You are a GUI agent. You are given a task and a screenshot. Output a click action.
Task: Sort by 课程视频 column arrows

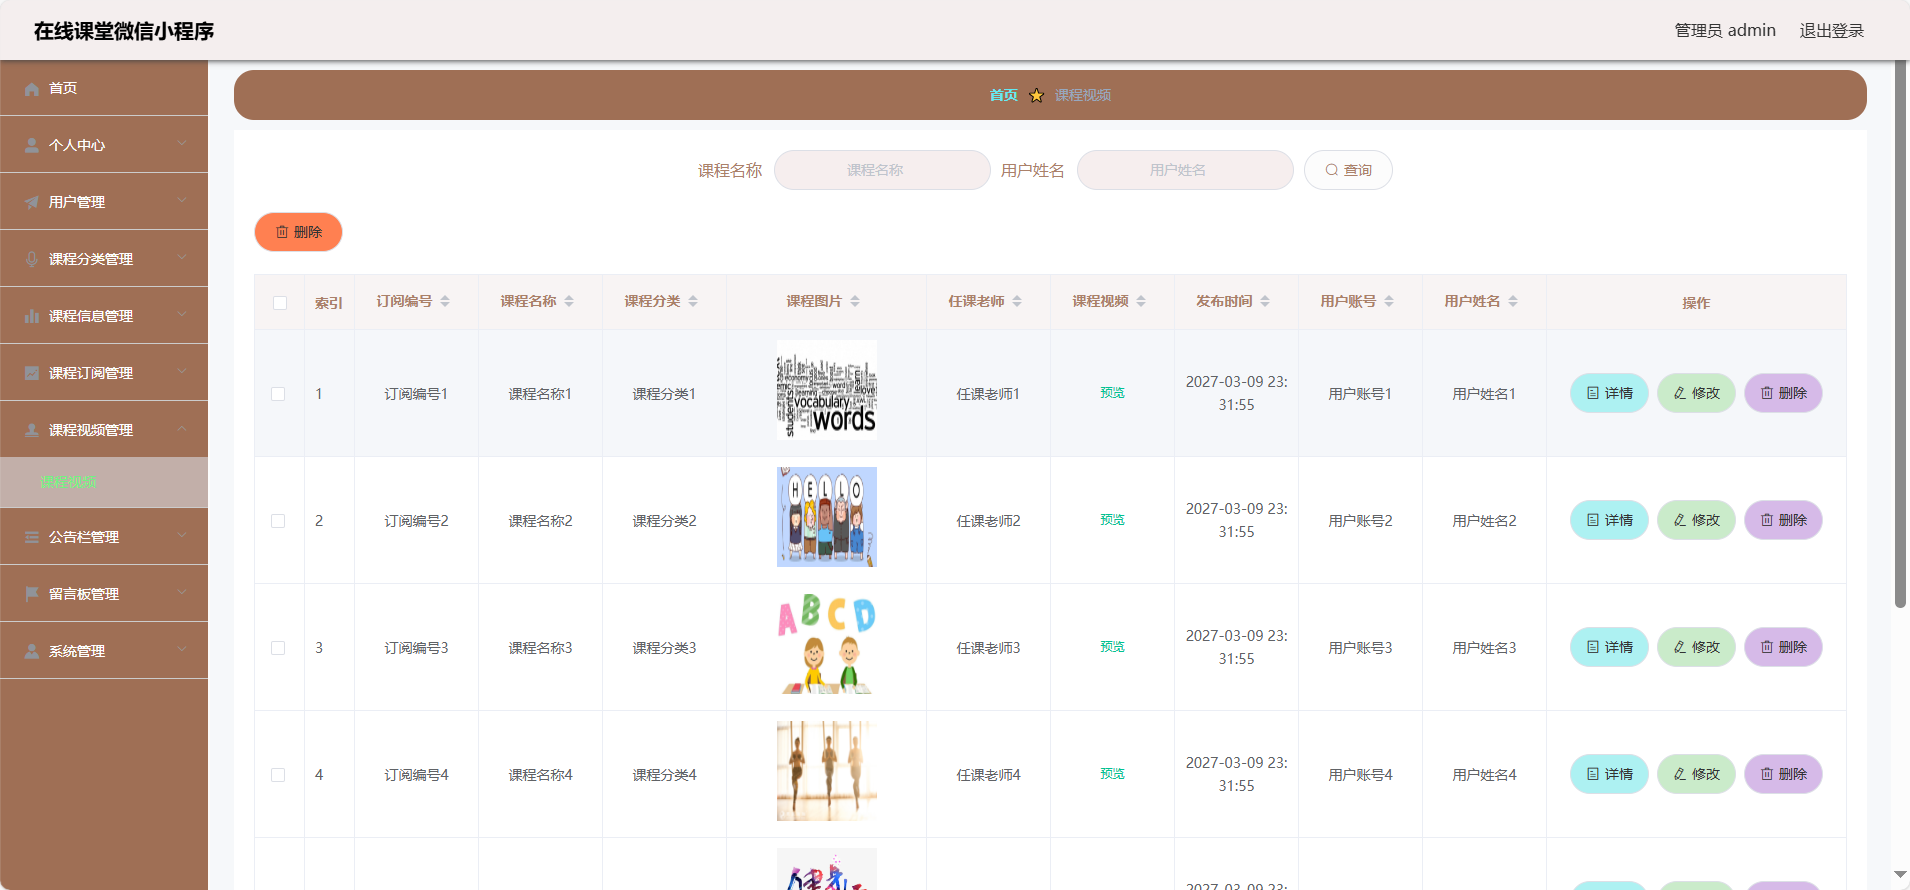coord(1141,301)
